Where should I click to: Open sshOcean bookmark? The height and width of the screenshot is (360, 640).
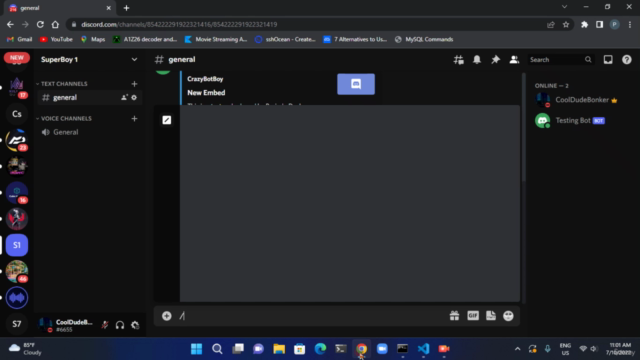pyautogui.click(x=285, y=39)
